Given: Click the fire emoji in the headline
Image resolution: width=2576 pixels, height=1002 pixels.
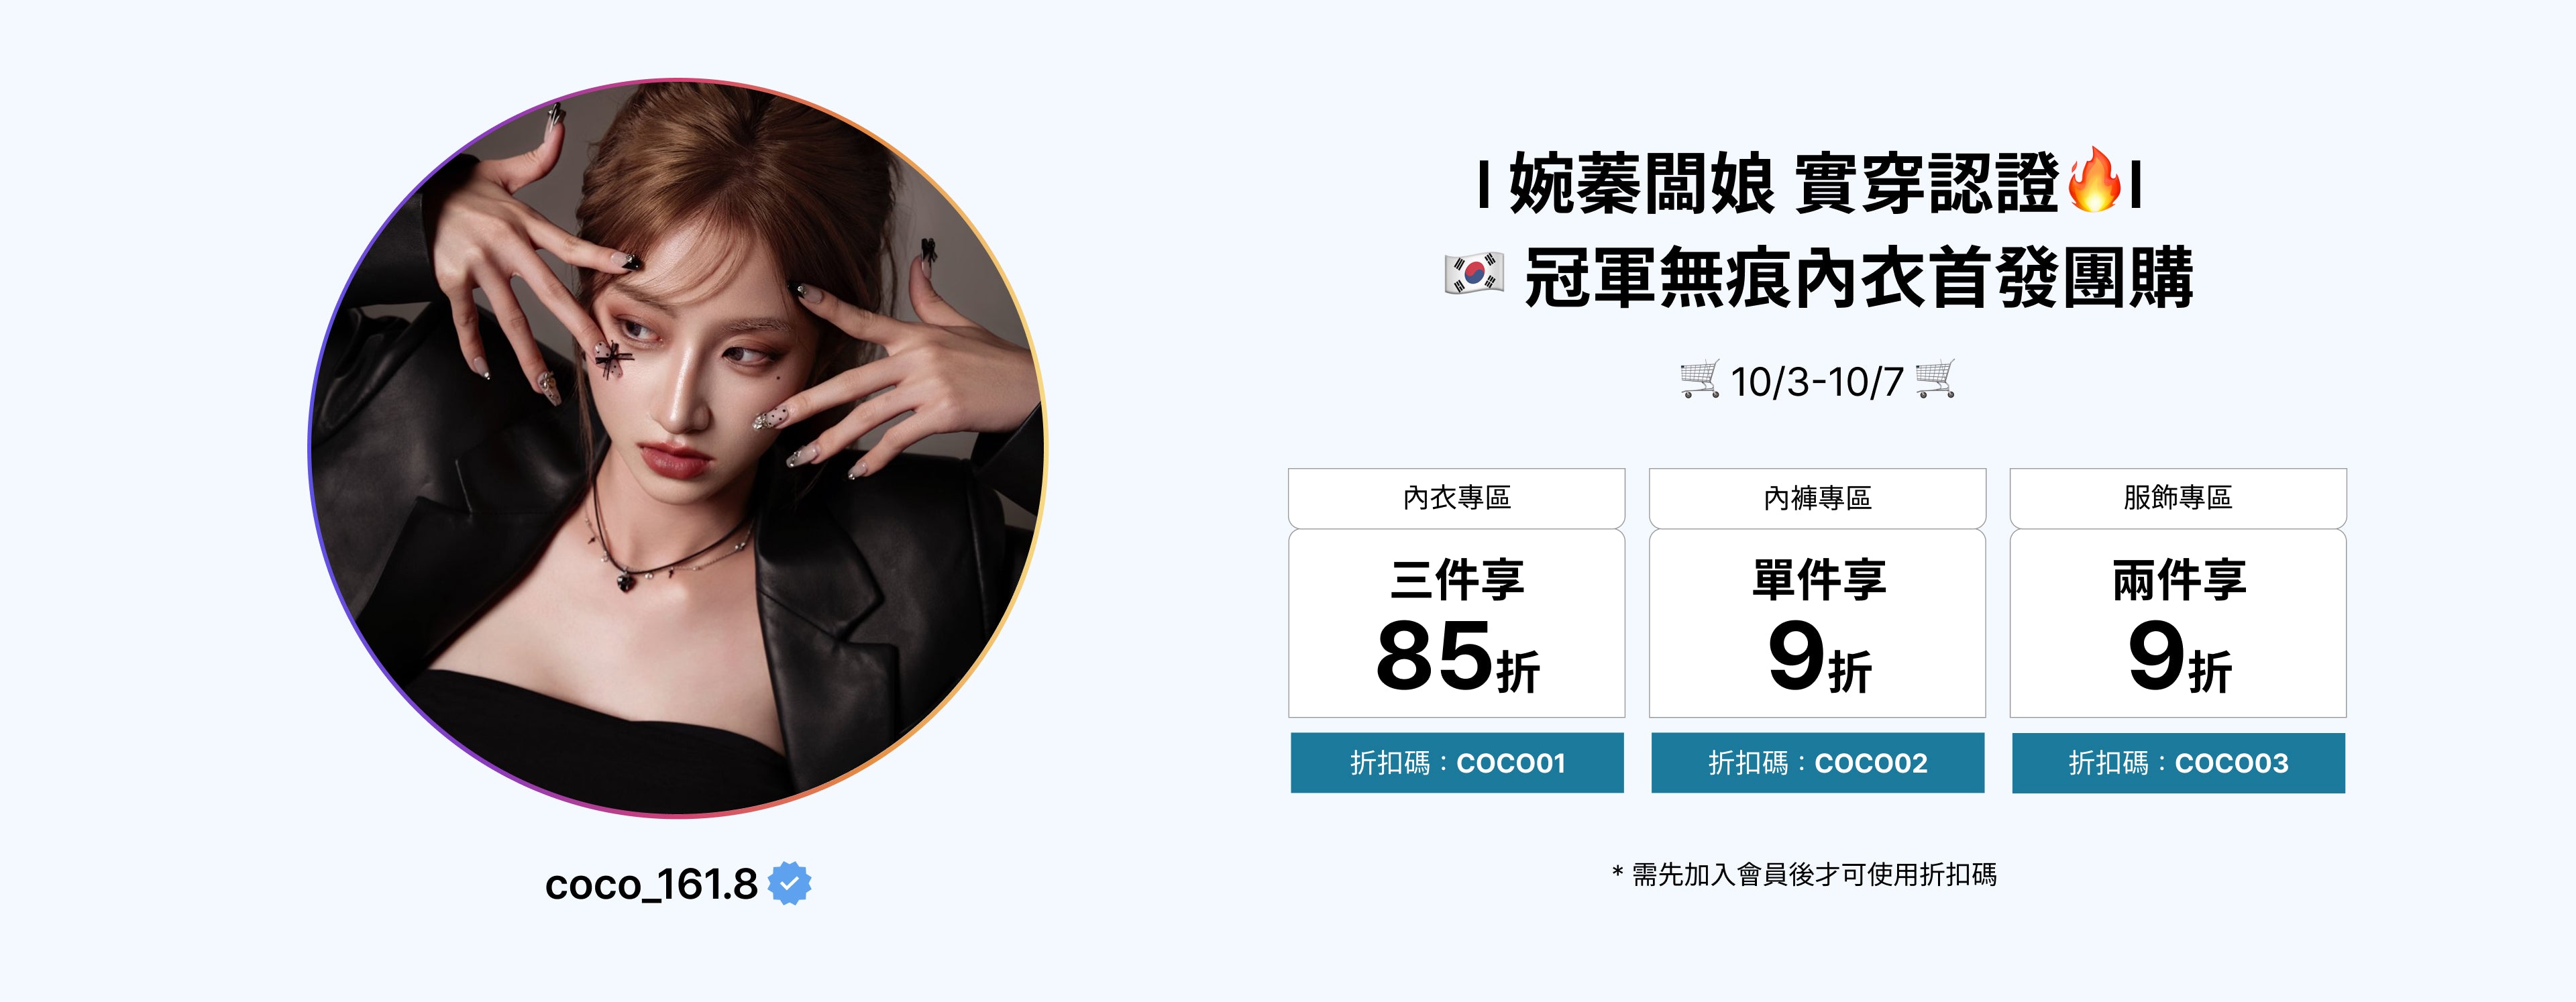Looking at the screenshot, I should click(x=2093, y=181).
